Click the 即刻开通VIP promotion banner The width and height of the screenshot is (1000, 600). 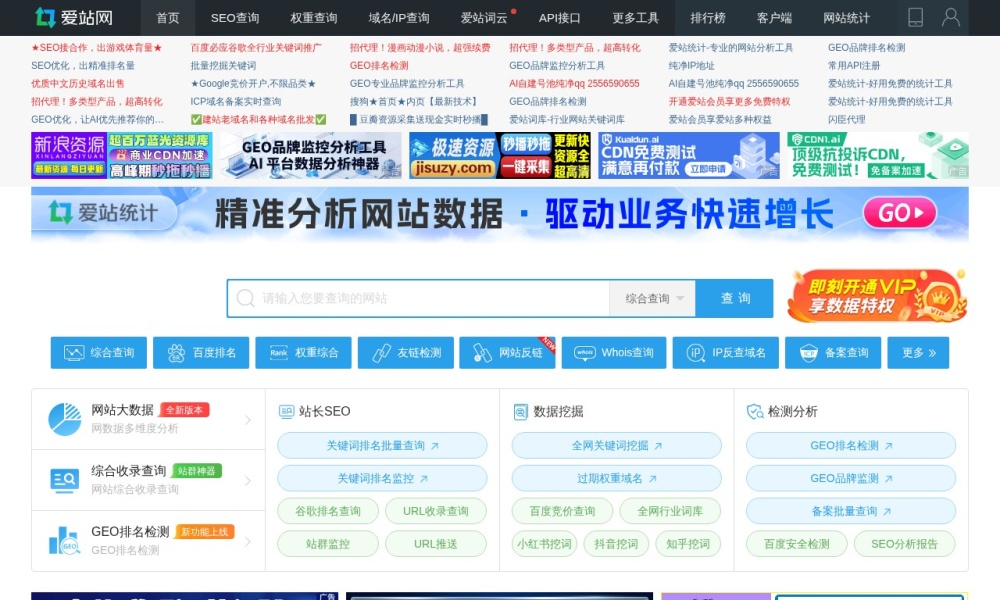tap(877, 296)
